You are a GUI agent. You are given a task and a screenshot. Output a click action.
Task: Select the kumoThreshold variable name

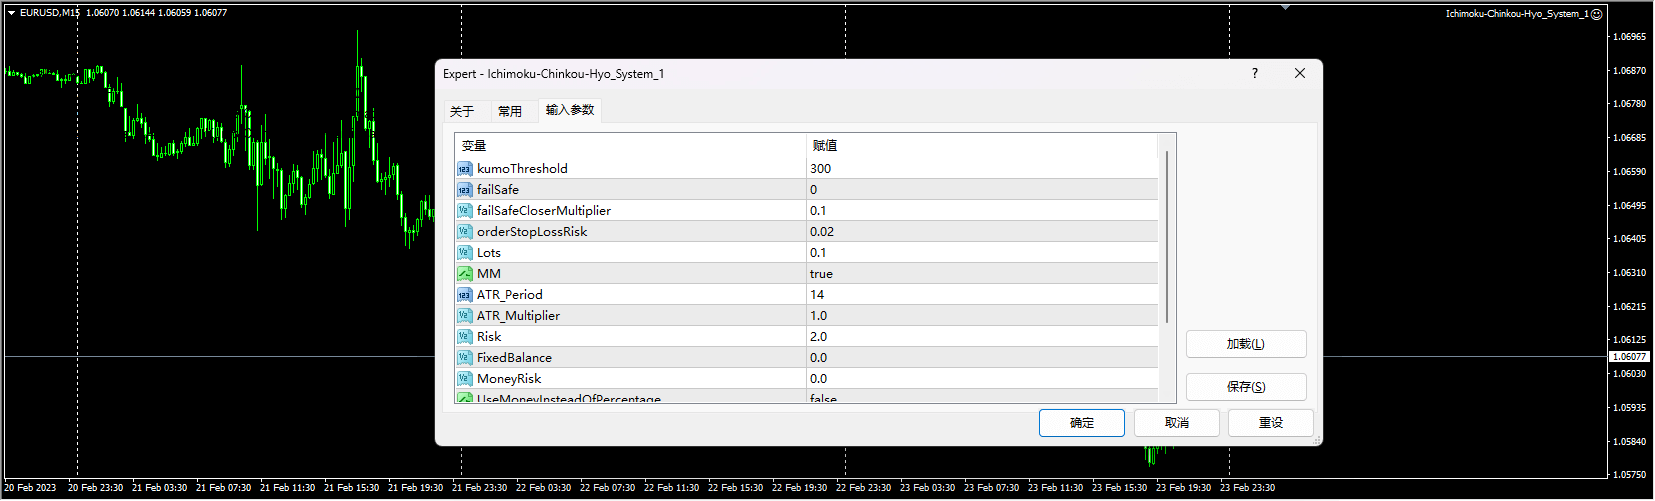tap(522, 169)
